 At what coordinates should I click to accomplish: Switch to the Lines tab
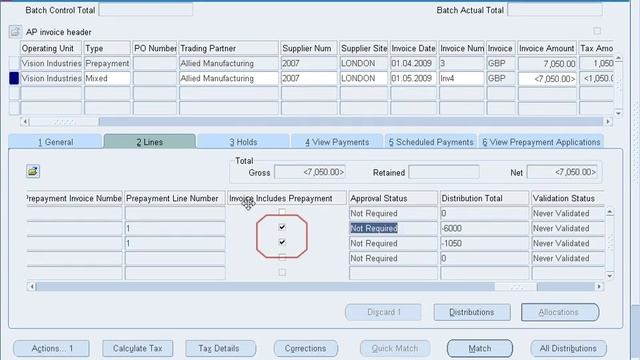pyautogui.click(x=150, y=142)
